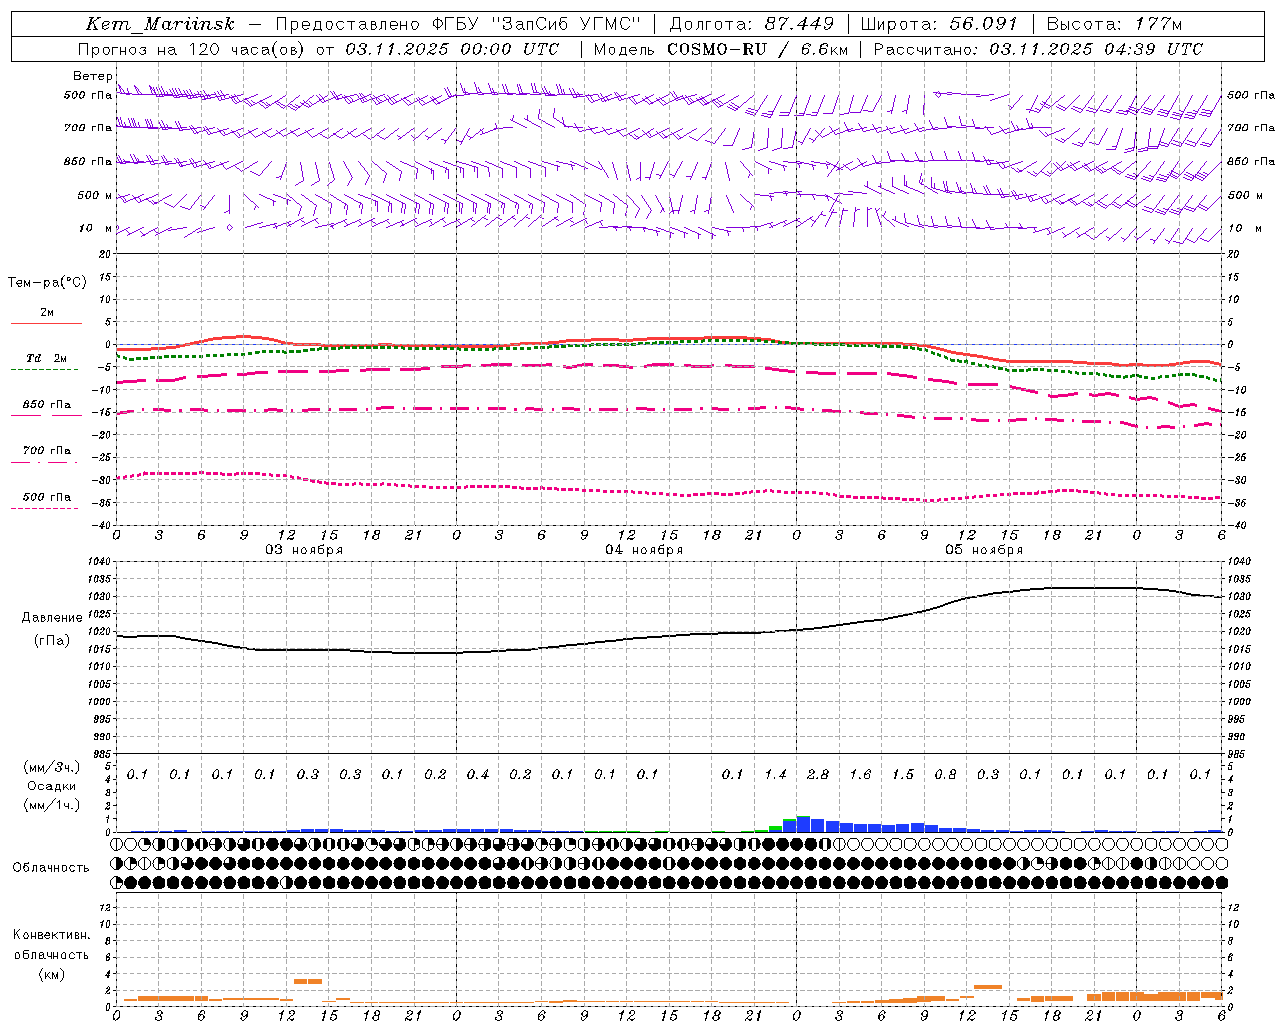Viewport: 1280px width, 1024px height.
Task: Click the 'Тем-ра(°C)' temperature panel label
Action: (47, 283)
